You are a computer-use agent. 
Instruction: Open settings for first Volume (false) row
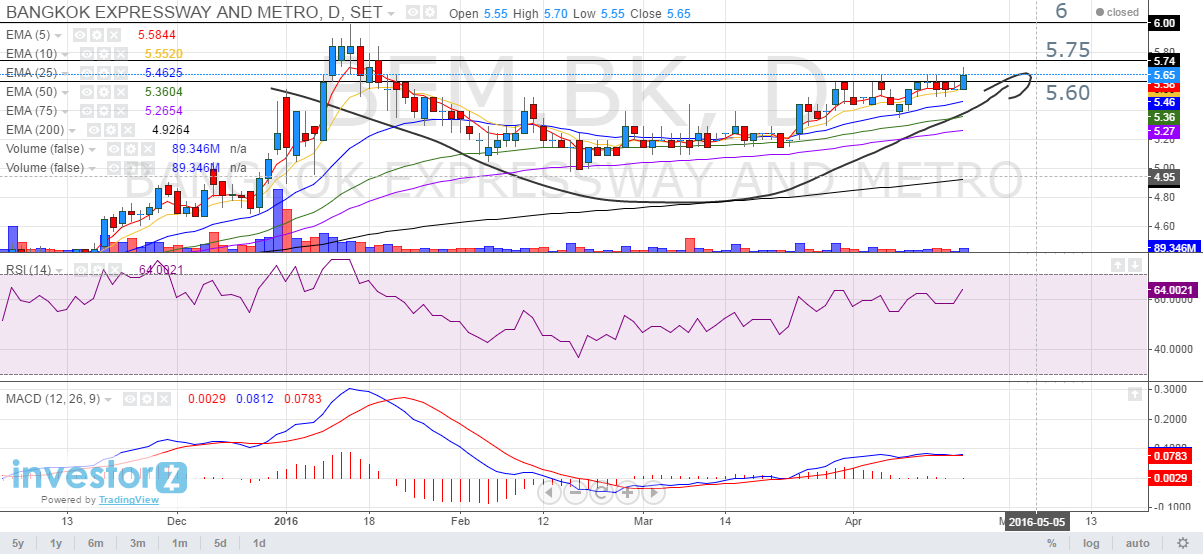point(131,149)
